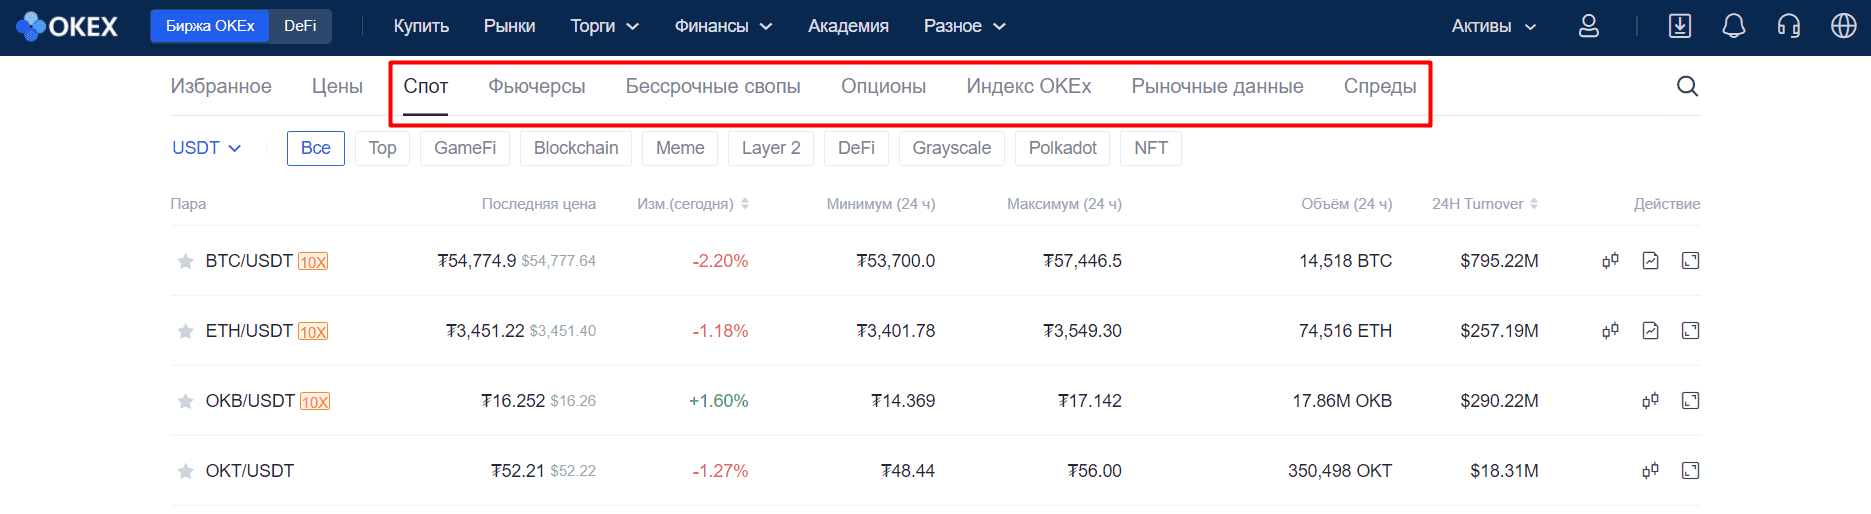Favorite the BTC/USDT pair star
This screenshot has height=514, width=1871.
pyautogui.click(x=185, y=261)
